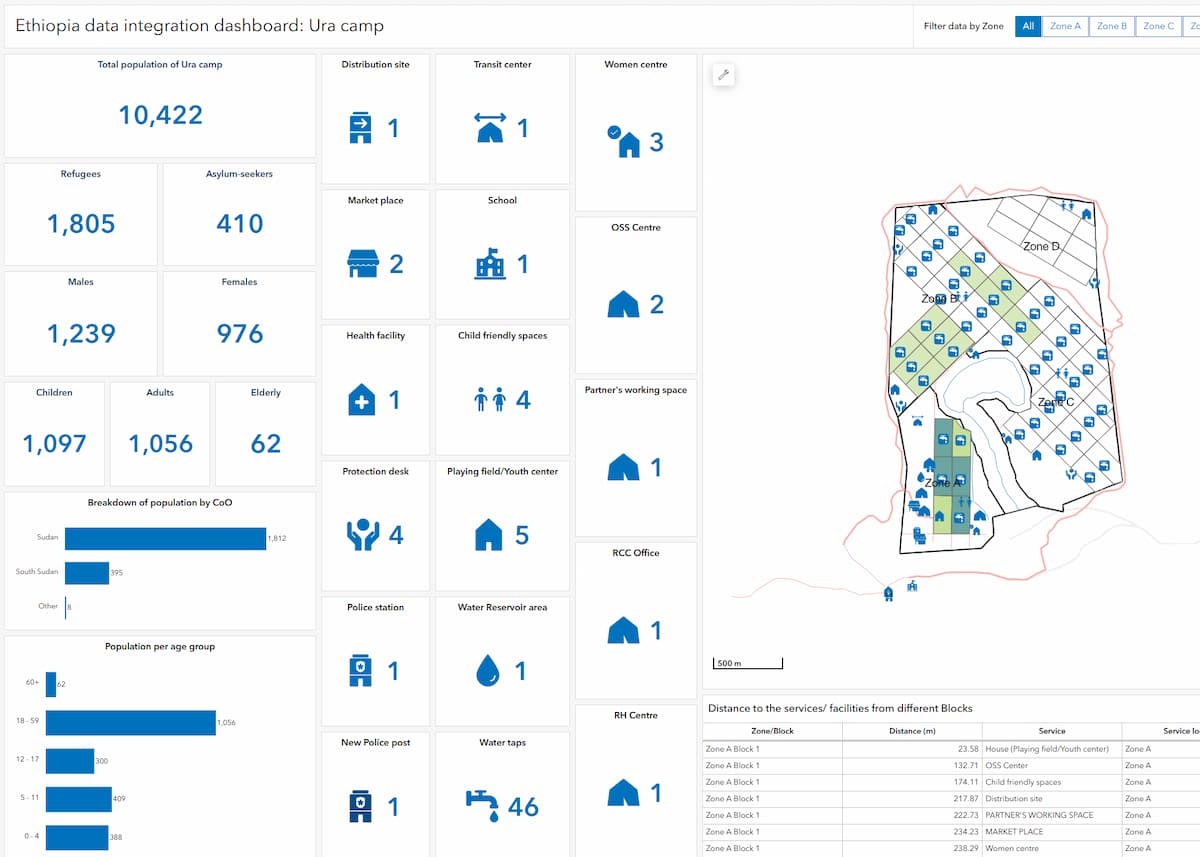This screenshot has width=1200, height=857.
Task: Open the measurement tool above the map
Action: point(723,74)
